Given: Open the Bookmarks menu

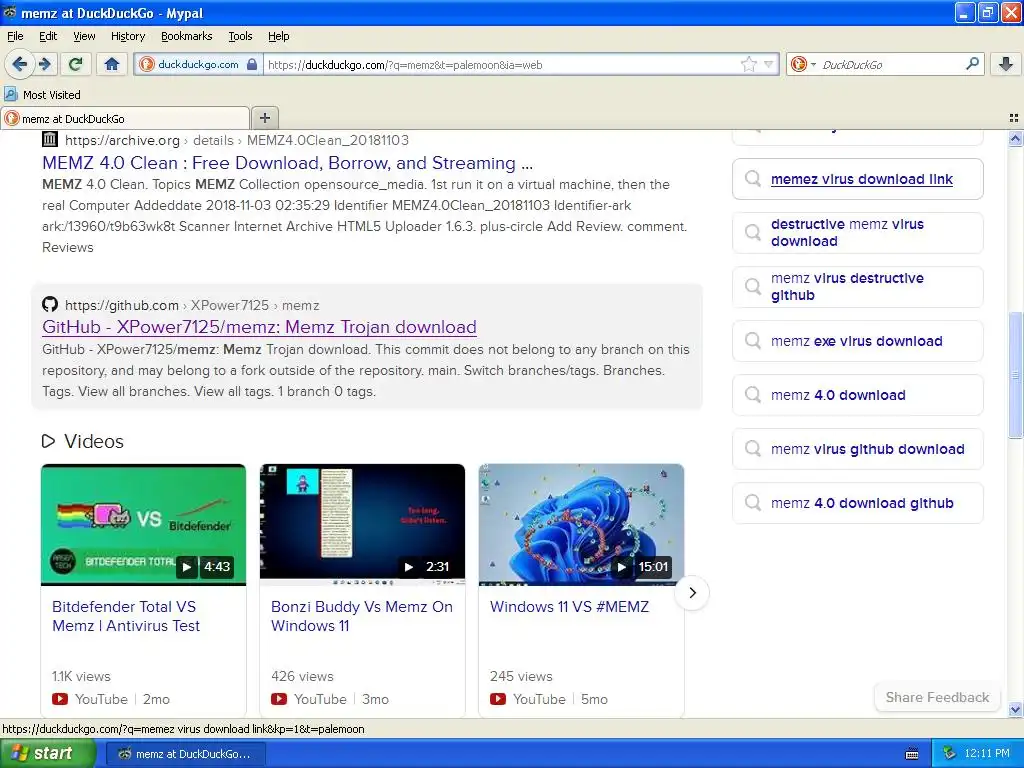Looking at the screenshot, I should tap(186, 36).
